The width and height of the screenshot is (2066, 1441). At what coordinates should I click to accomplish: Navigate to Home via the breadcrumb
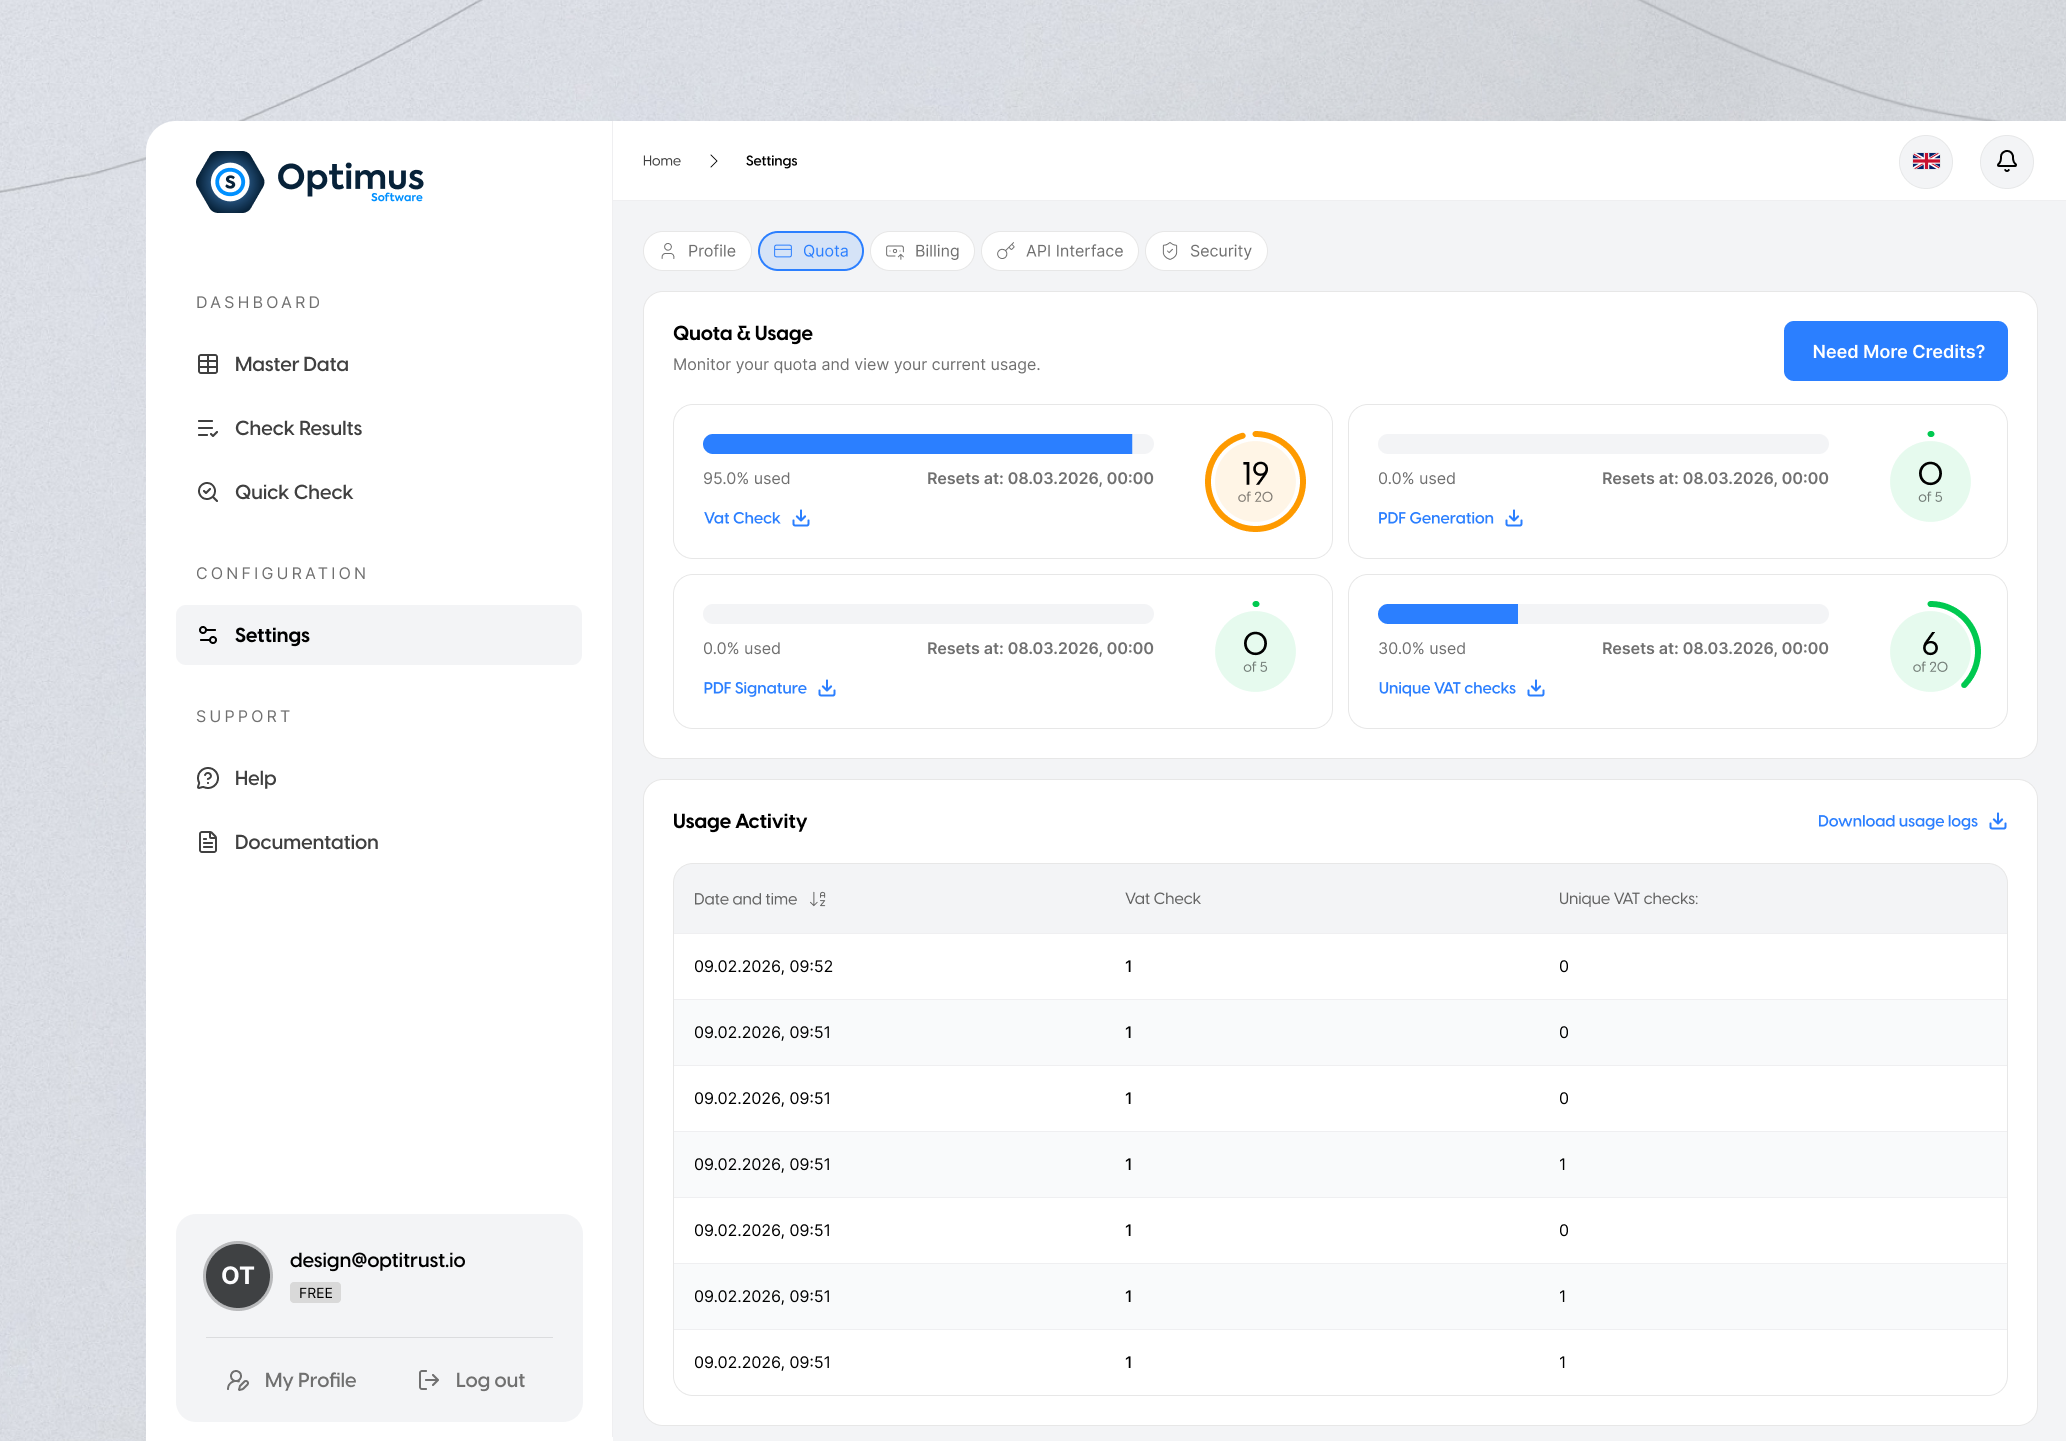(x=661, y=160)
